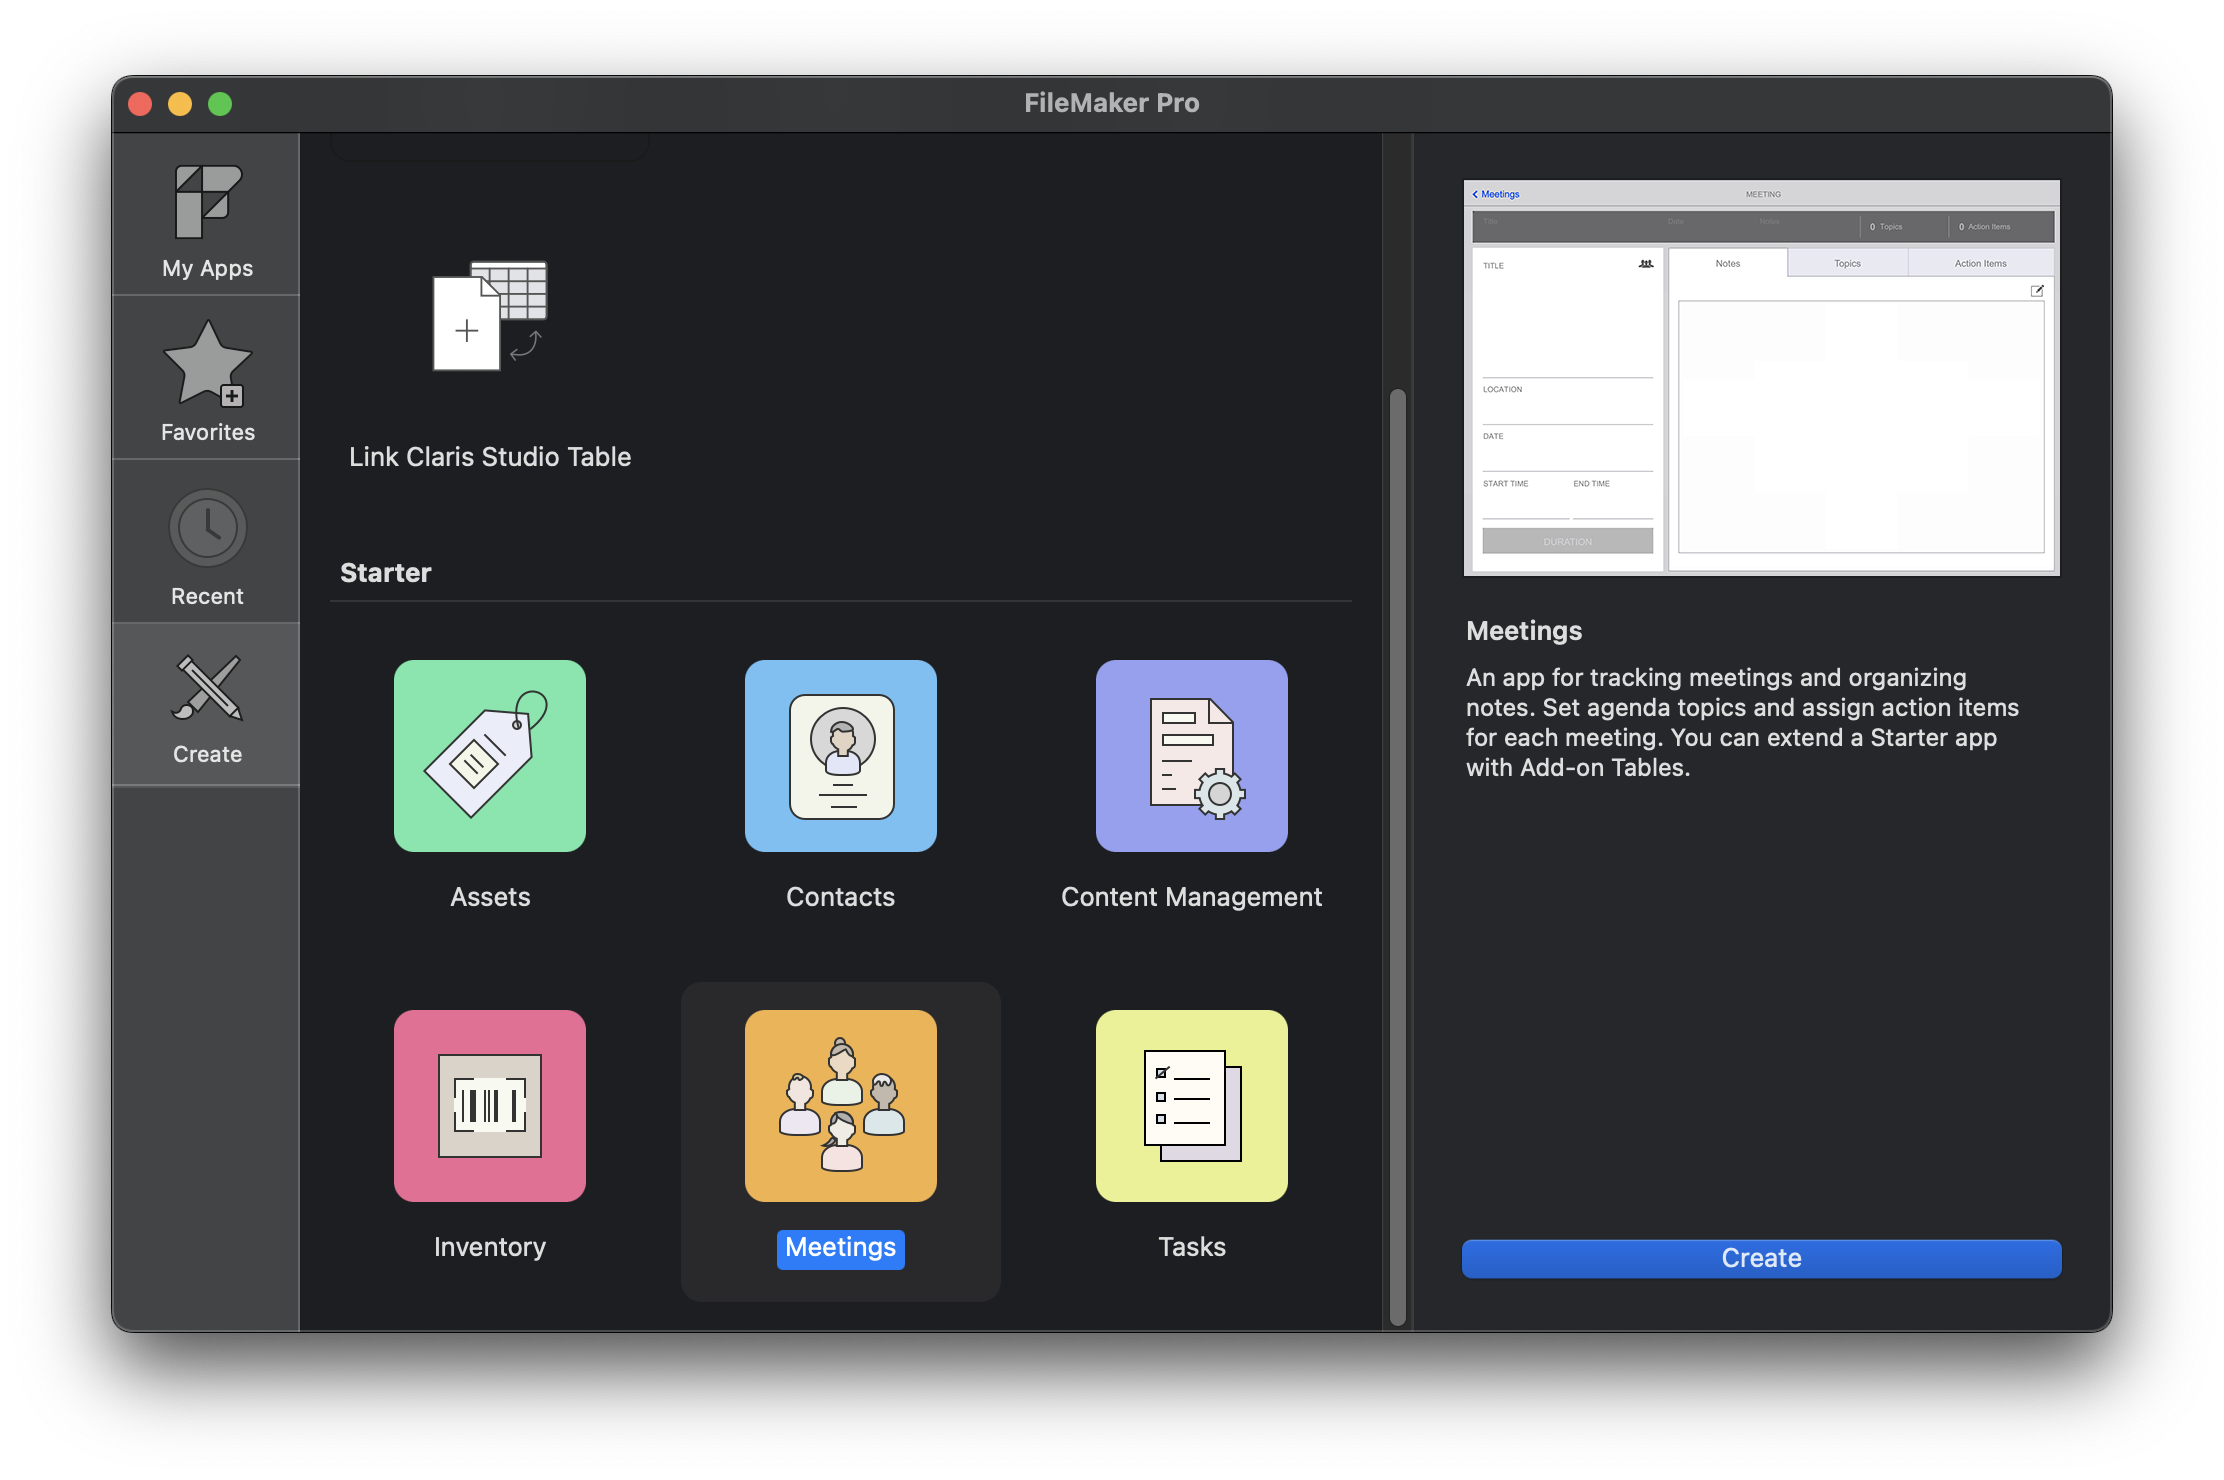Image resolution: width=2224 pixels, height=1480 pixels.
Task: Select the Create sidebar section
Action: [x=207, y=706]
